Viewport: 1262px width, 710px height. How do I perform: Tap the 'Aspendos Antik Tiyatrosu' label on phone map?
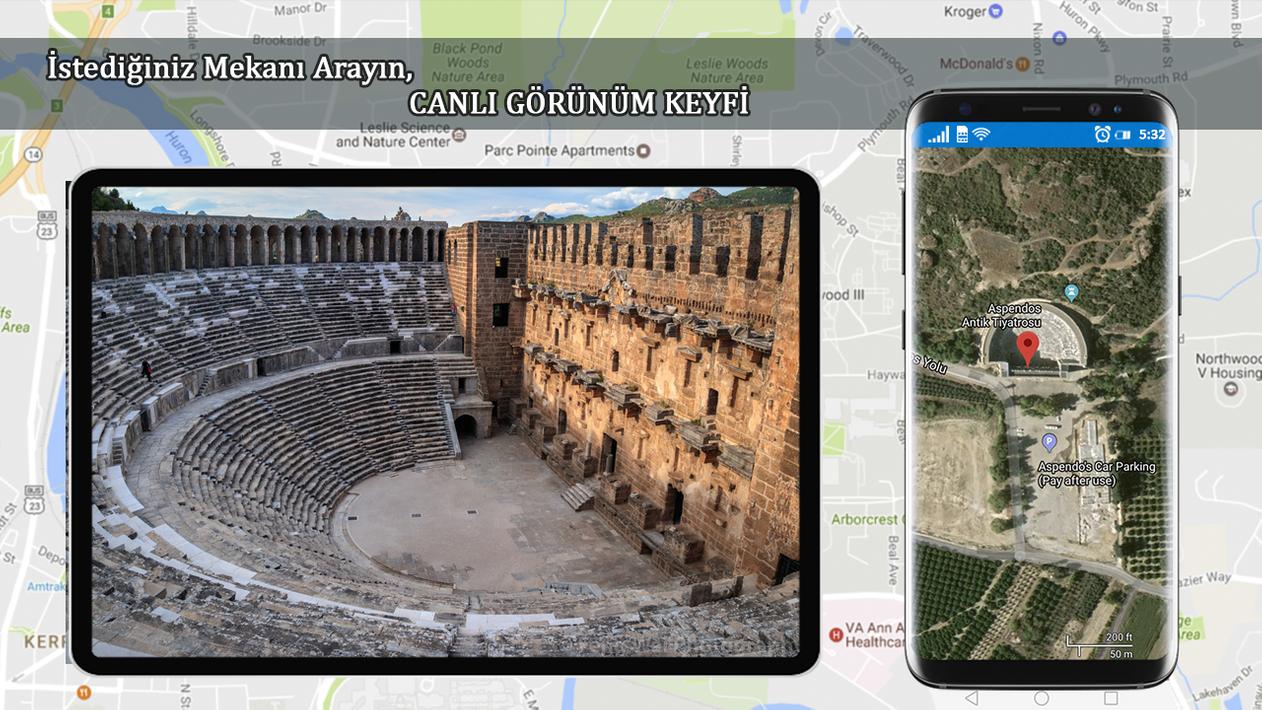(x=1001, y=316)
